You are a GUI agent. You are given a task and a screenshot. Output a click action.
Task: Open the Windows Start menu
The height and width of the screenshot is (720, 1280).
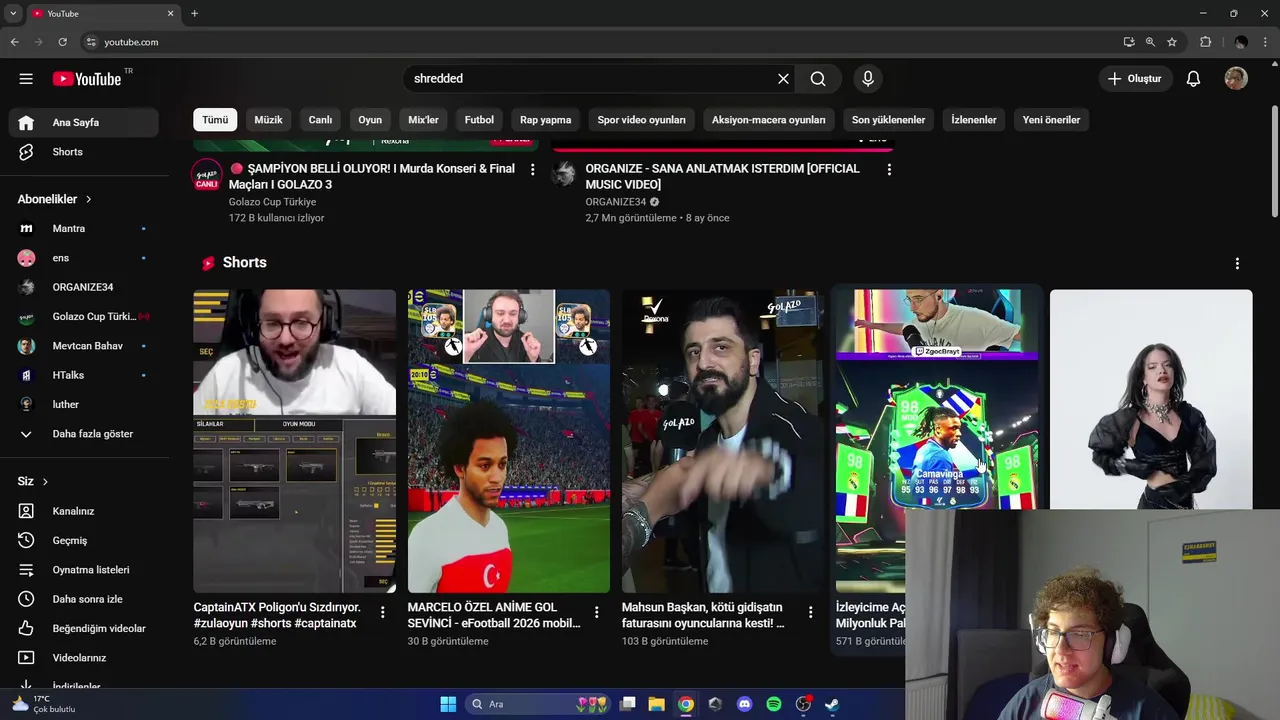(448, 704)
